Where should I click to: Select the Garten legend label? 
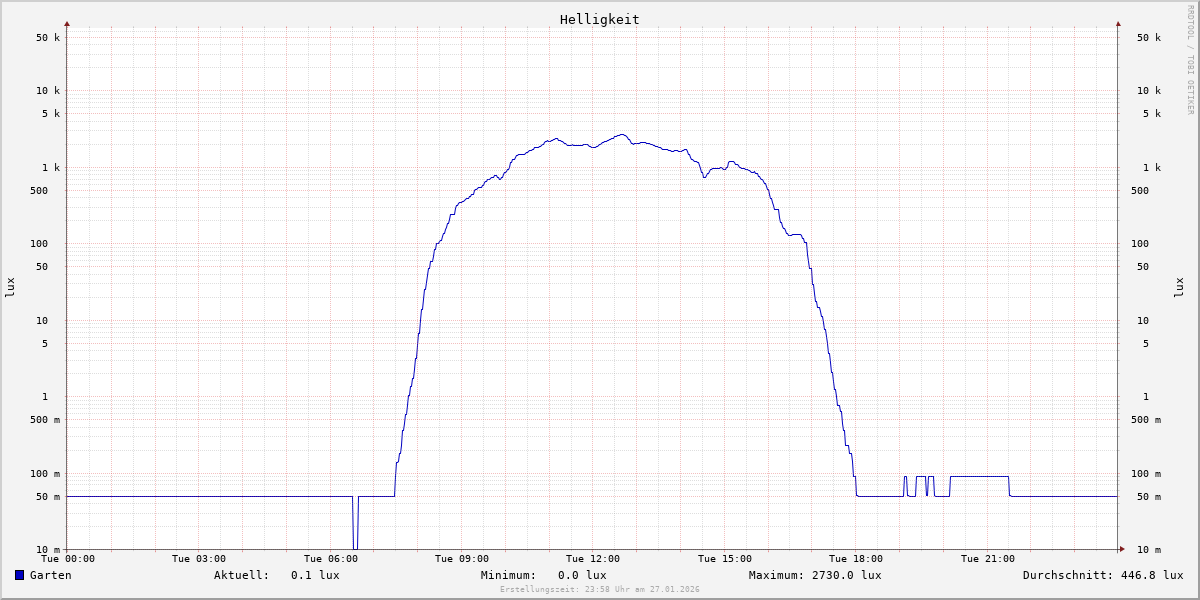tap(50, 575)
